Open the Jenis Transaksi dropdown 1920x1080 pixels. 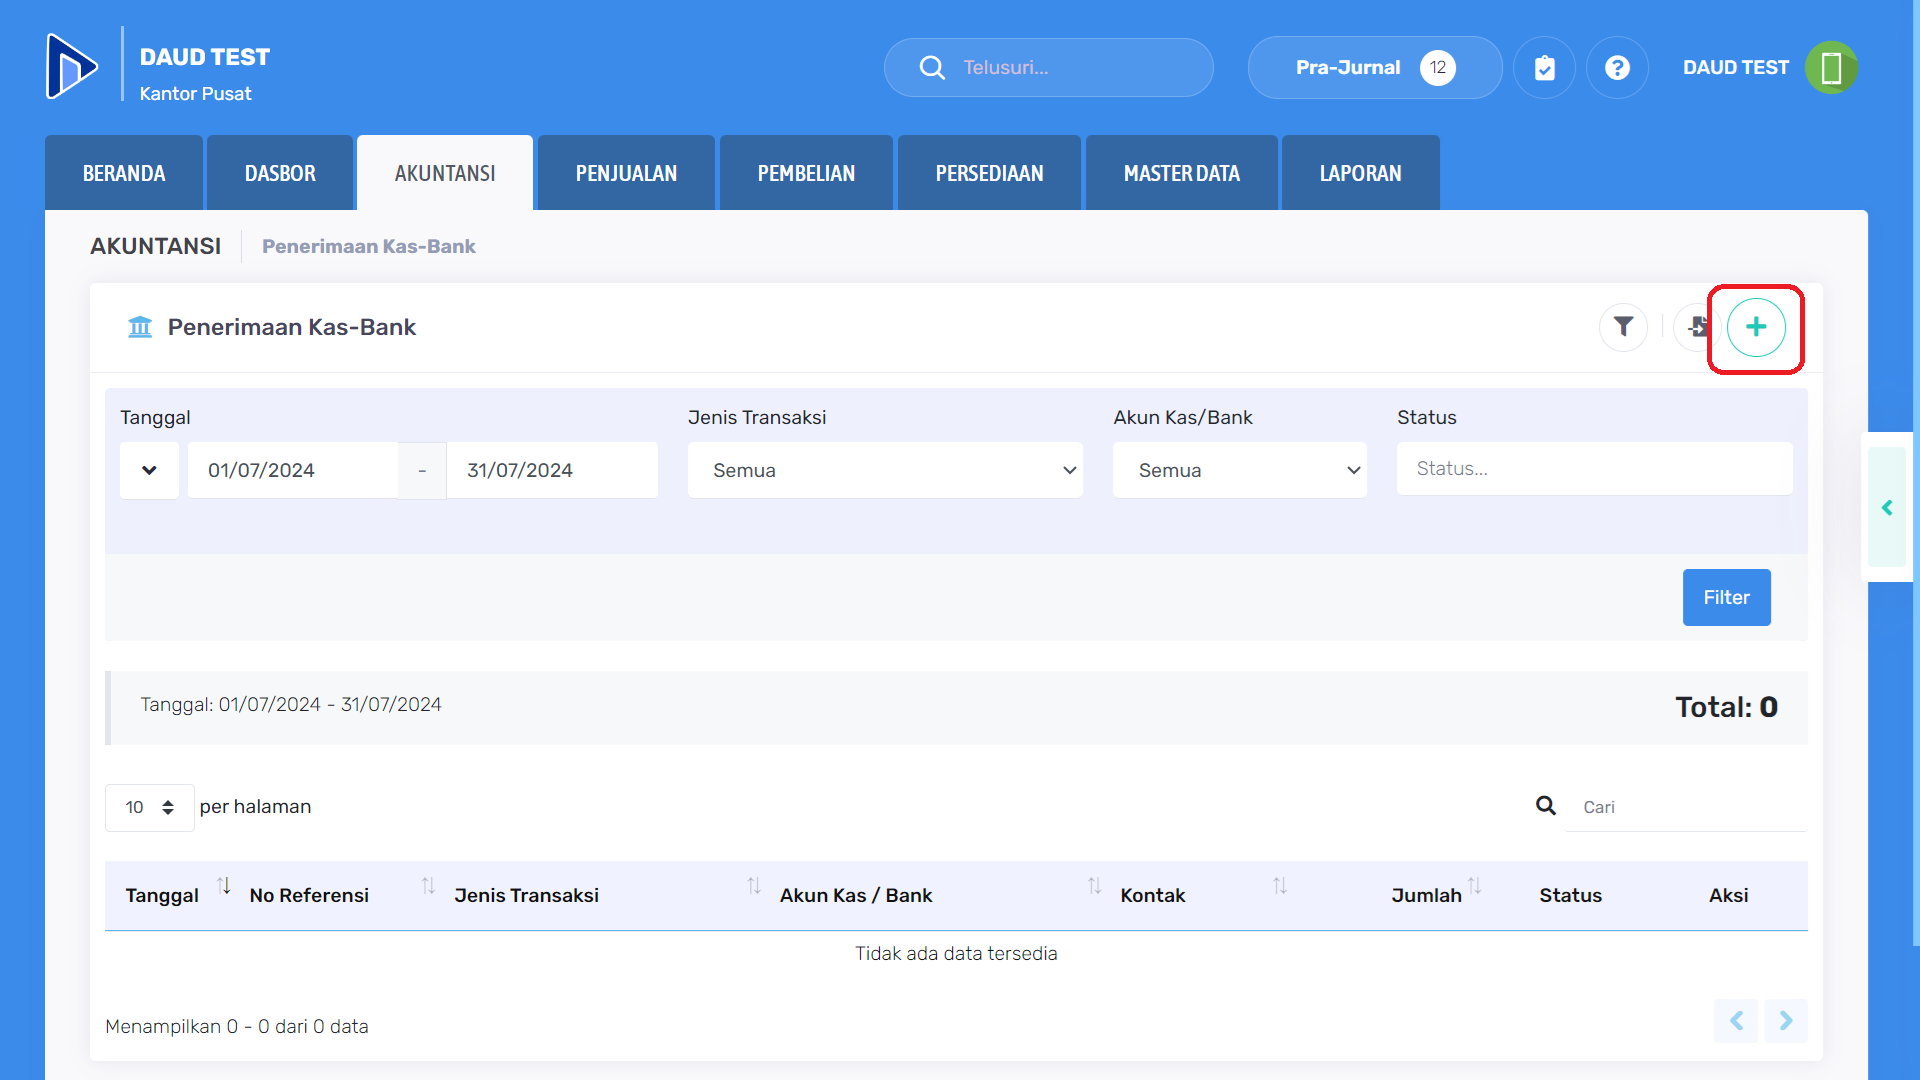point(885,470)
